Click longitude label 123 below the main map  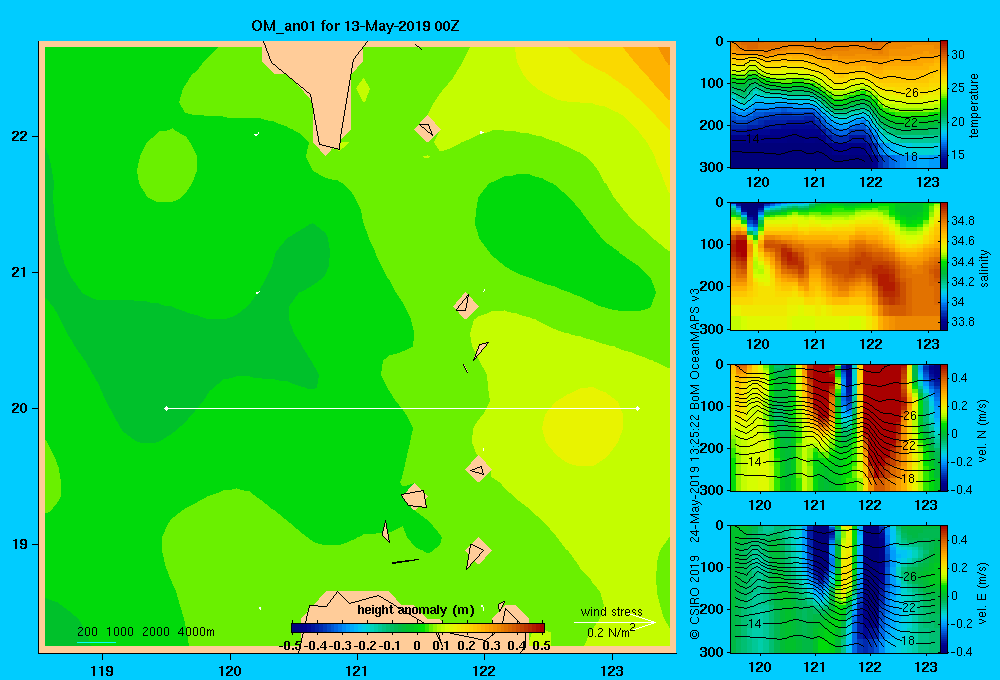tap(612, 670)
